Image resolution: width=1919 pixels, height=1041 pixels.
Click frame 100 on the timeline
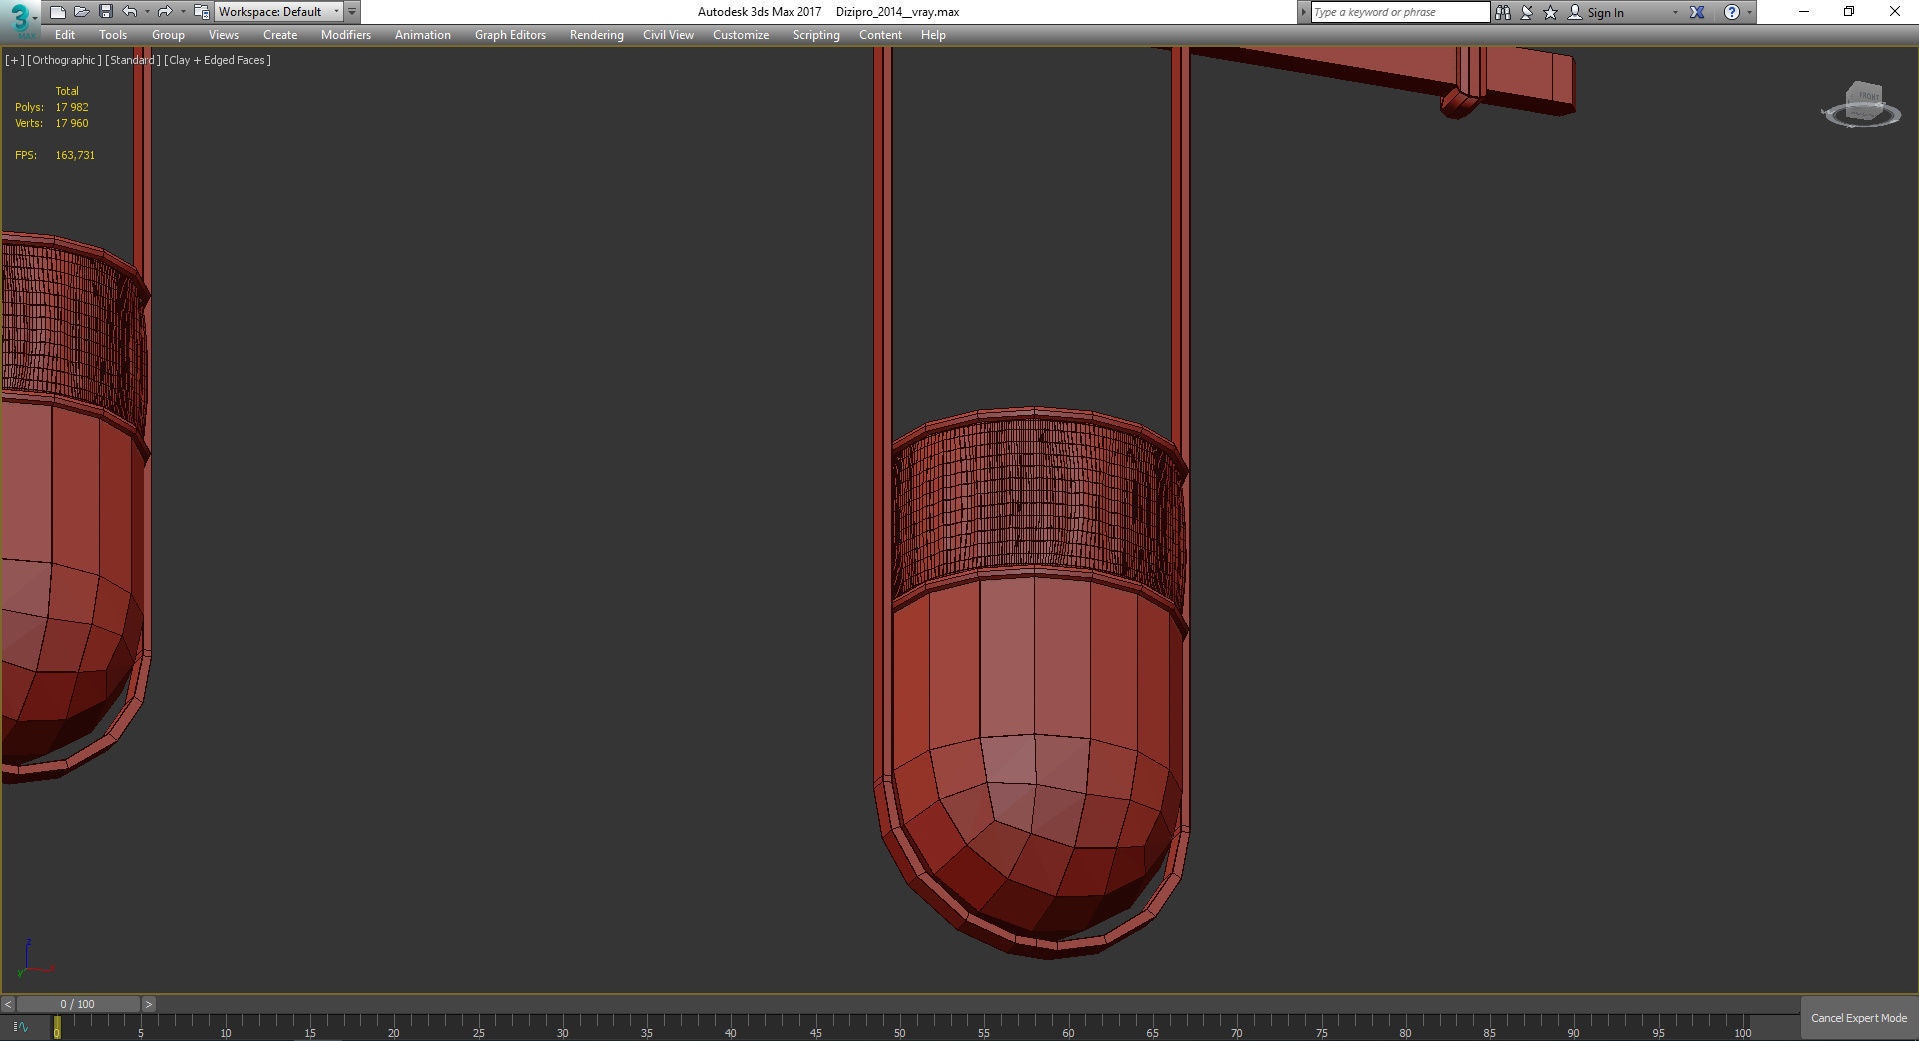coord(1742,1032)
